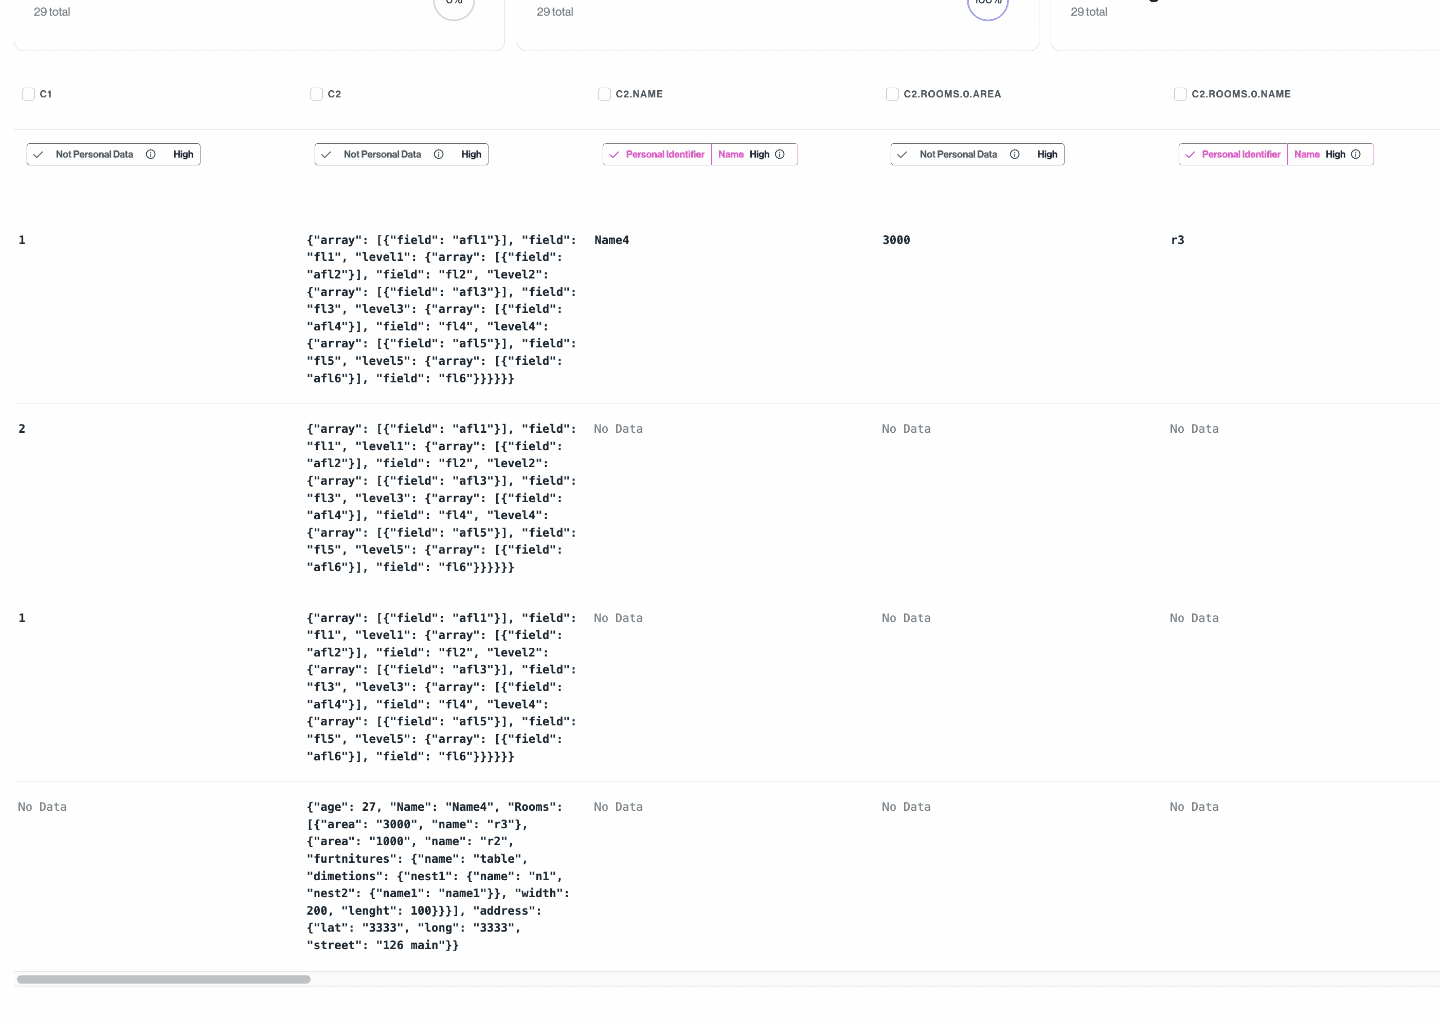Click the checkmark icon on C2.NAME's Personal Identifier chip

tap(615, 154)
